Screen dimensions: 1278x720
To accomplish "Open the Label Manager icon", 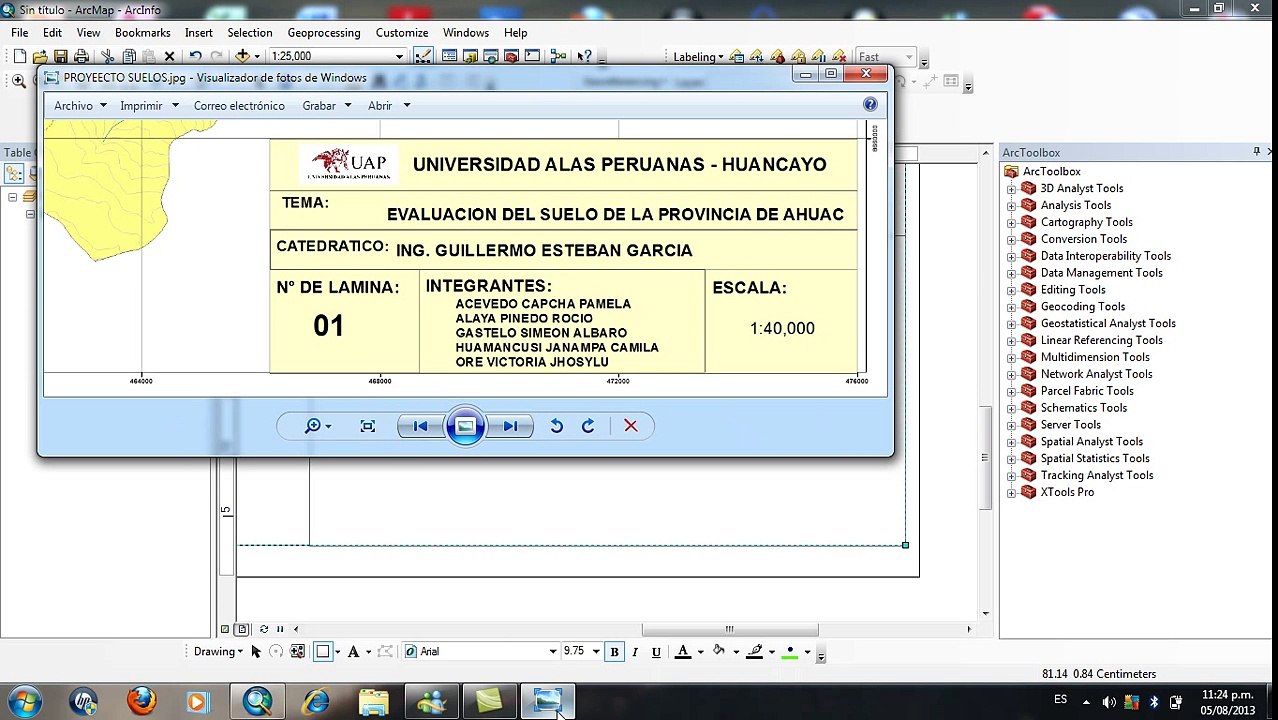I will [x=737, y=57].
